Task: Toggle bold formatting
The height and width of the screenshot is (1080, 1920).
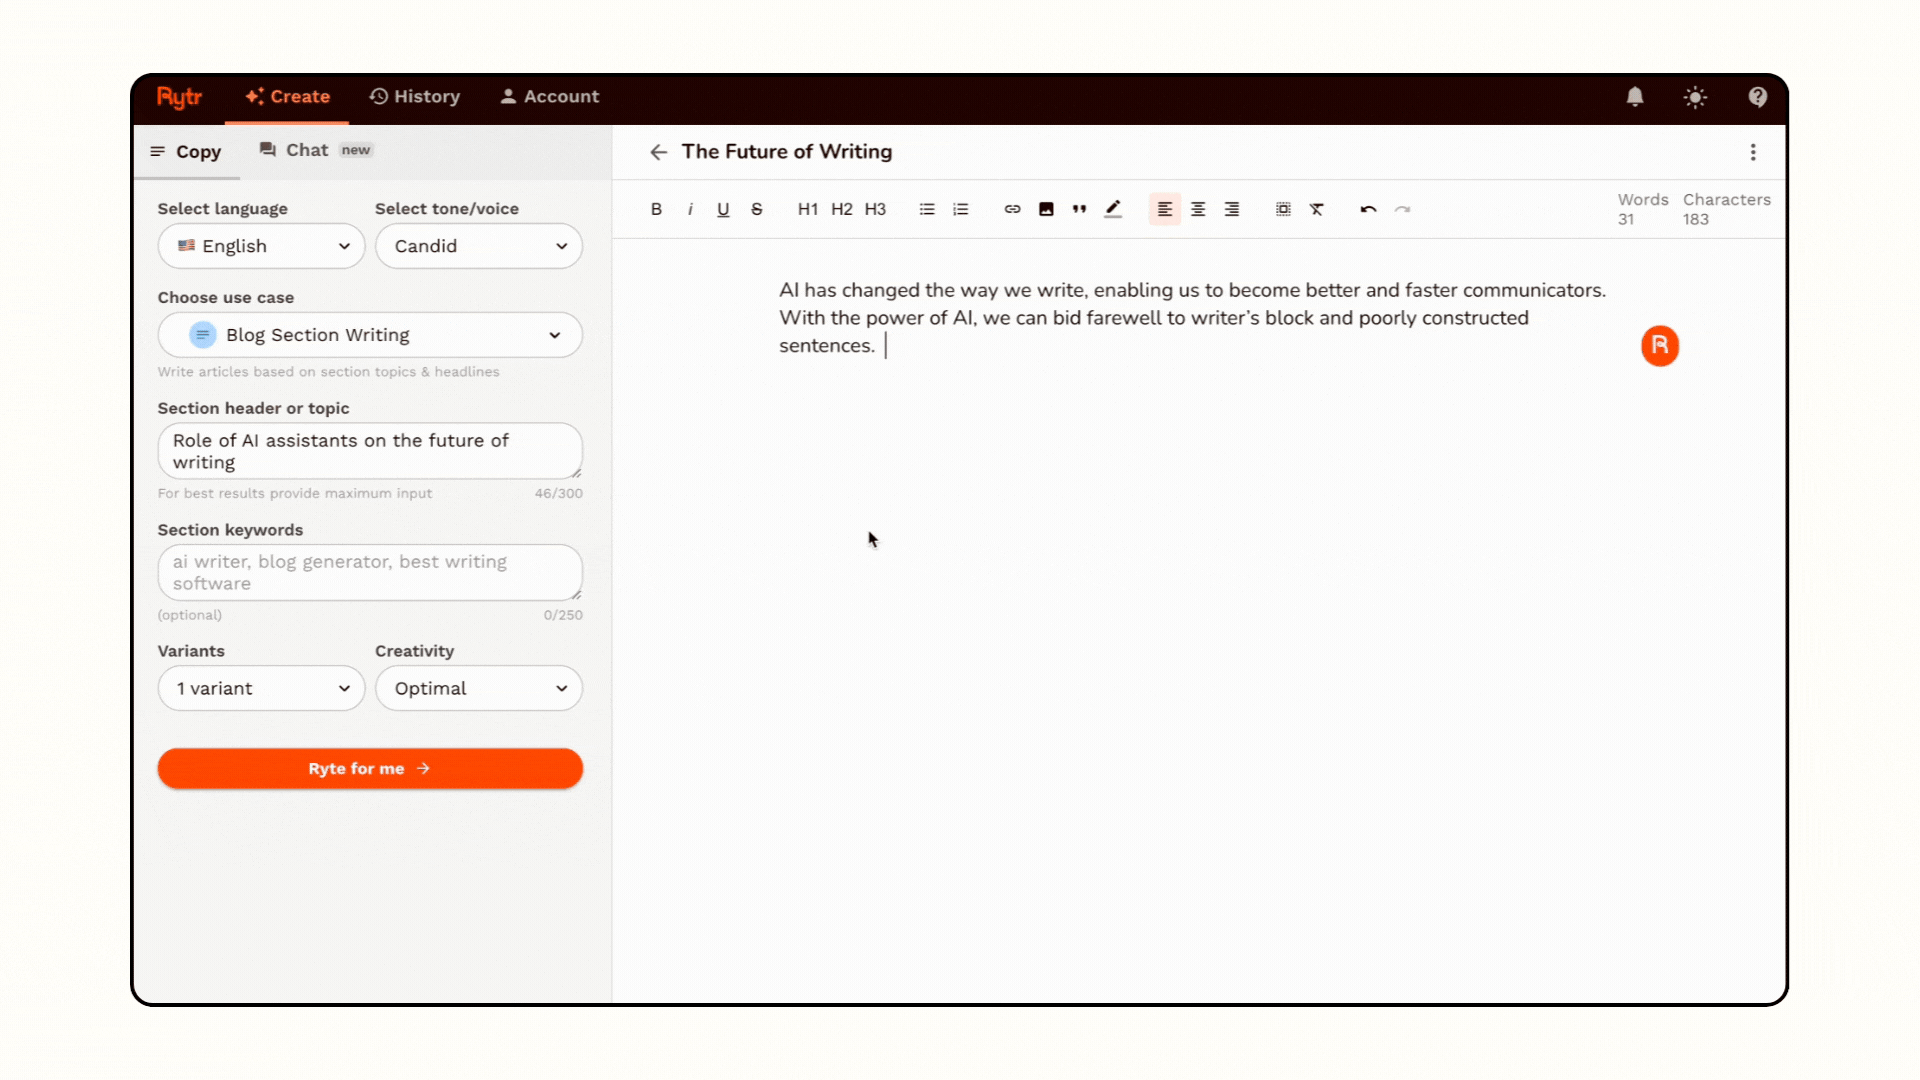Action: click(656, 209)
